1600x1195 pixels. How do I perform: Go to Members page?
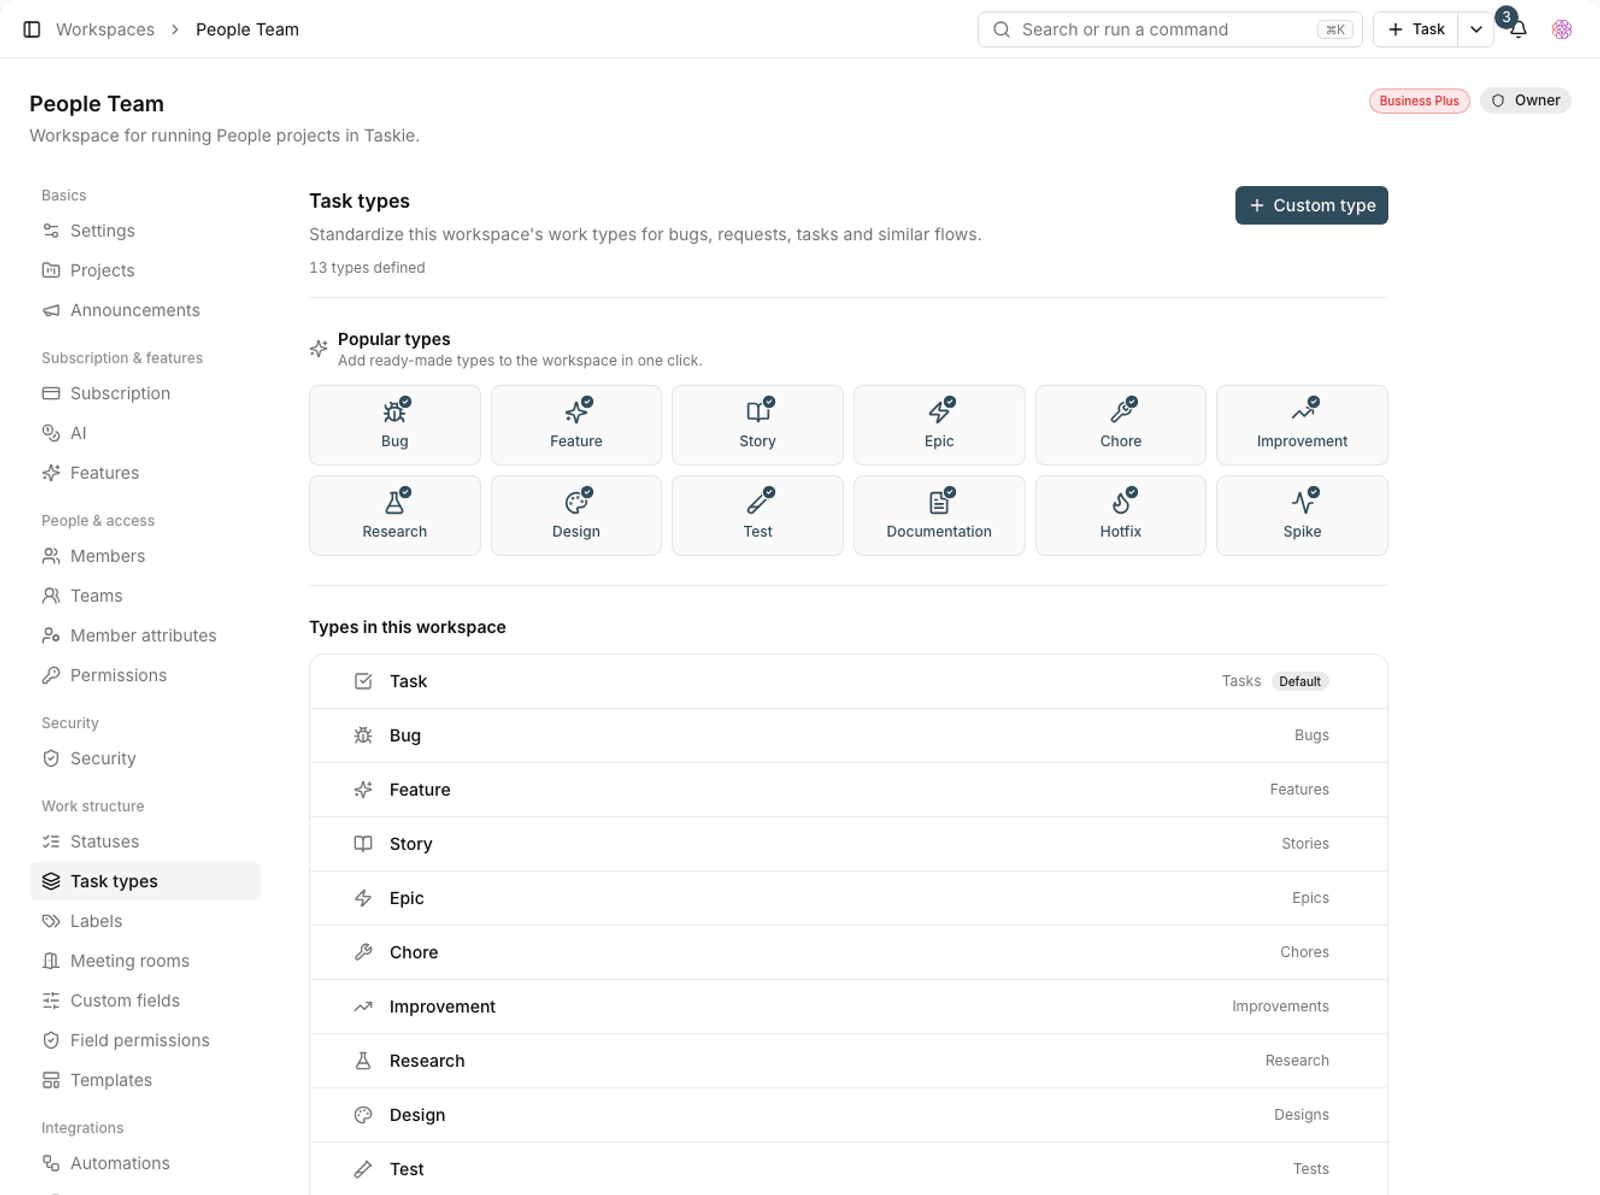point(145,556)
